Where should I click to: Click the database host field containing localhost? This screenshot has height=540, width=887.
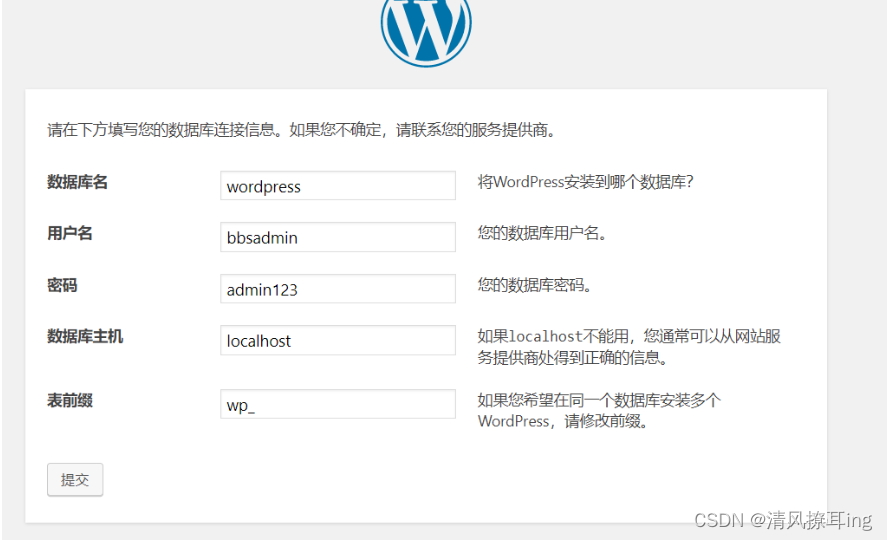pos(338,340)
